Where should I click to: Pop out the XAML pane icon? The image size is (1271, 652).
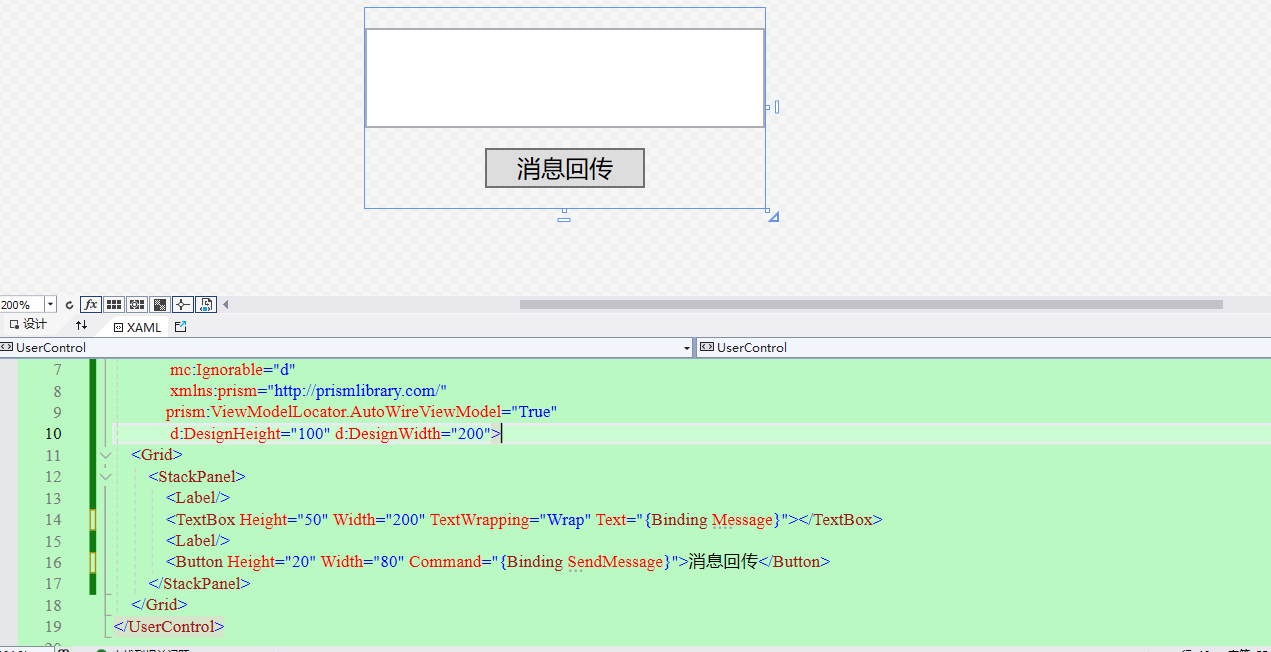click(x=180, y=327)
